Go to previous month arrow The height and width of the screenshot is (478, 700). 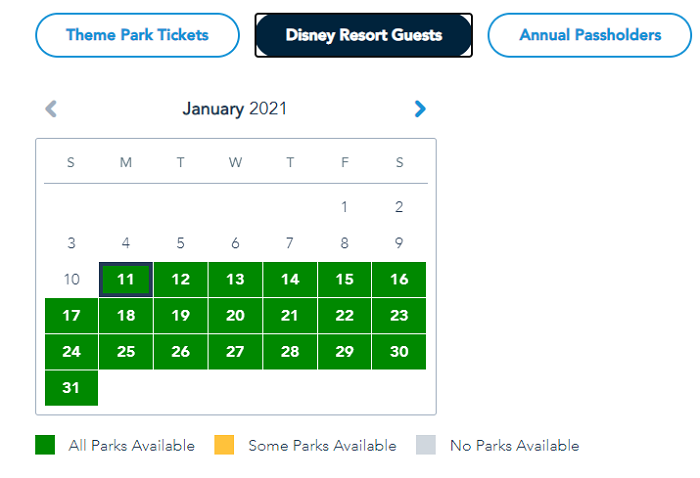(51, 109)
